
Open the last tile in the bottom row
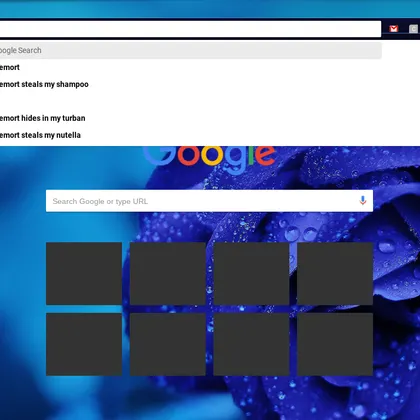pos(335,344)
